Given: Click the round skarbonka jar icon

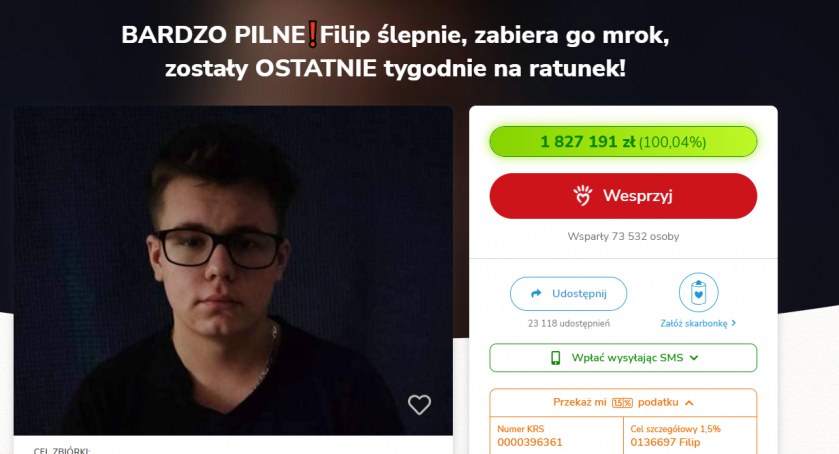Looking at the screenshot, I should pos(698,292).
